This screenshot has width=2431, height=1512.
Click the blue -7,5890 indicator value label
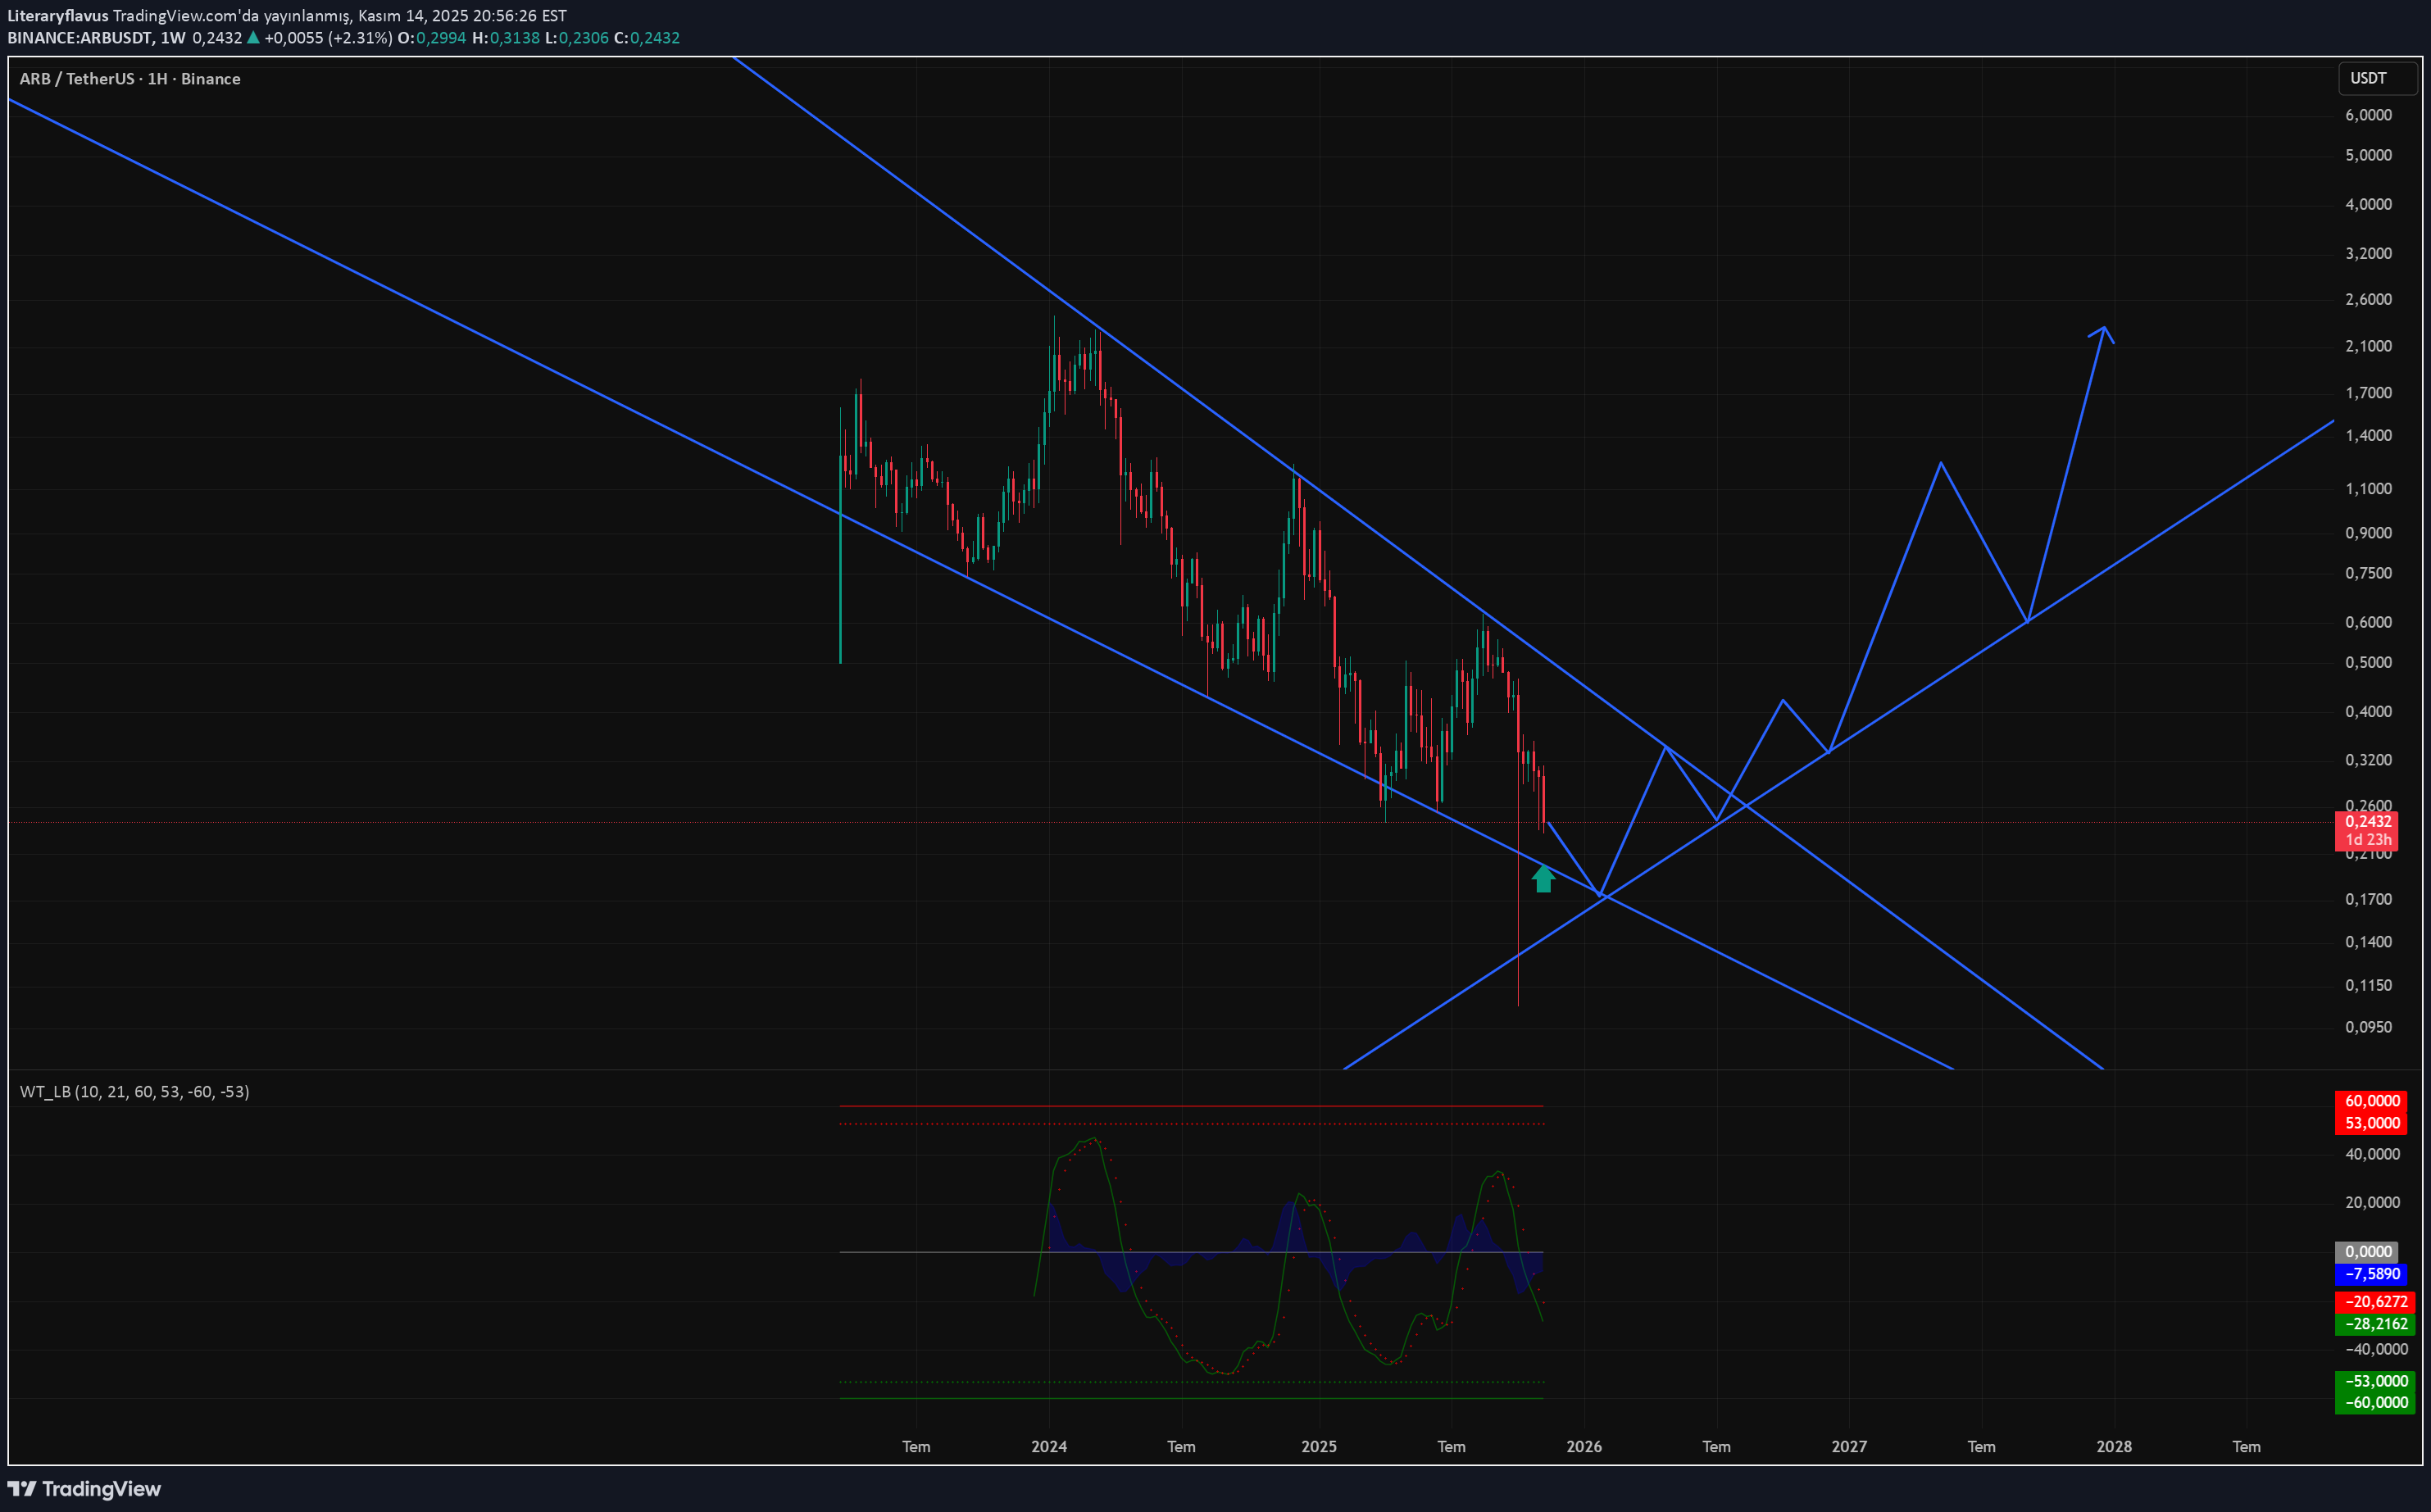[2372, 1274]
